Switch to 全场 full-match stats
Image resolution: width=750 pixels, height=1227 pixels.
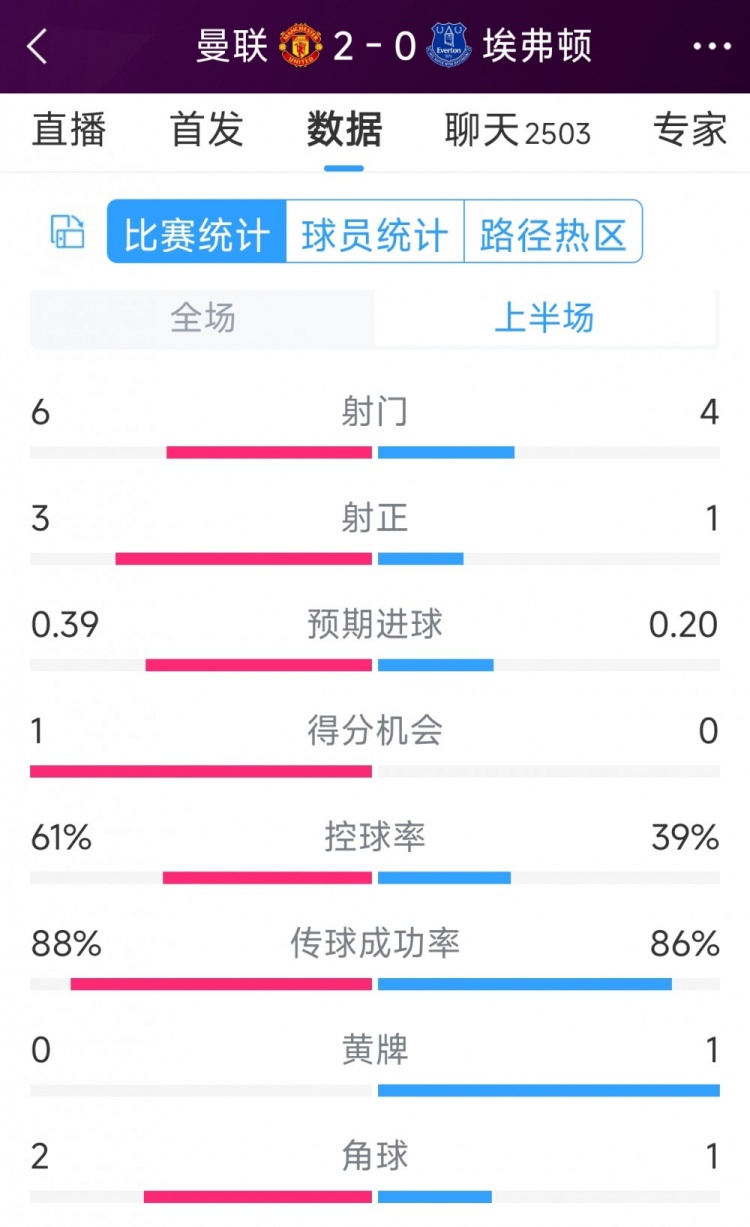pyautogui.click(x=203, y=318)
